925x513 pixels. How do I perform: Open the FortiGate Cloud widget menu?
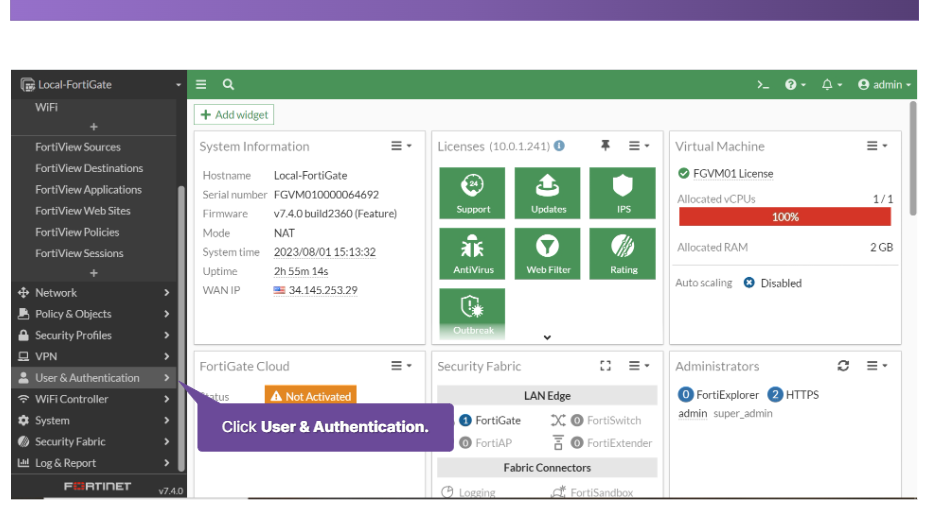[401, 366]
